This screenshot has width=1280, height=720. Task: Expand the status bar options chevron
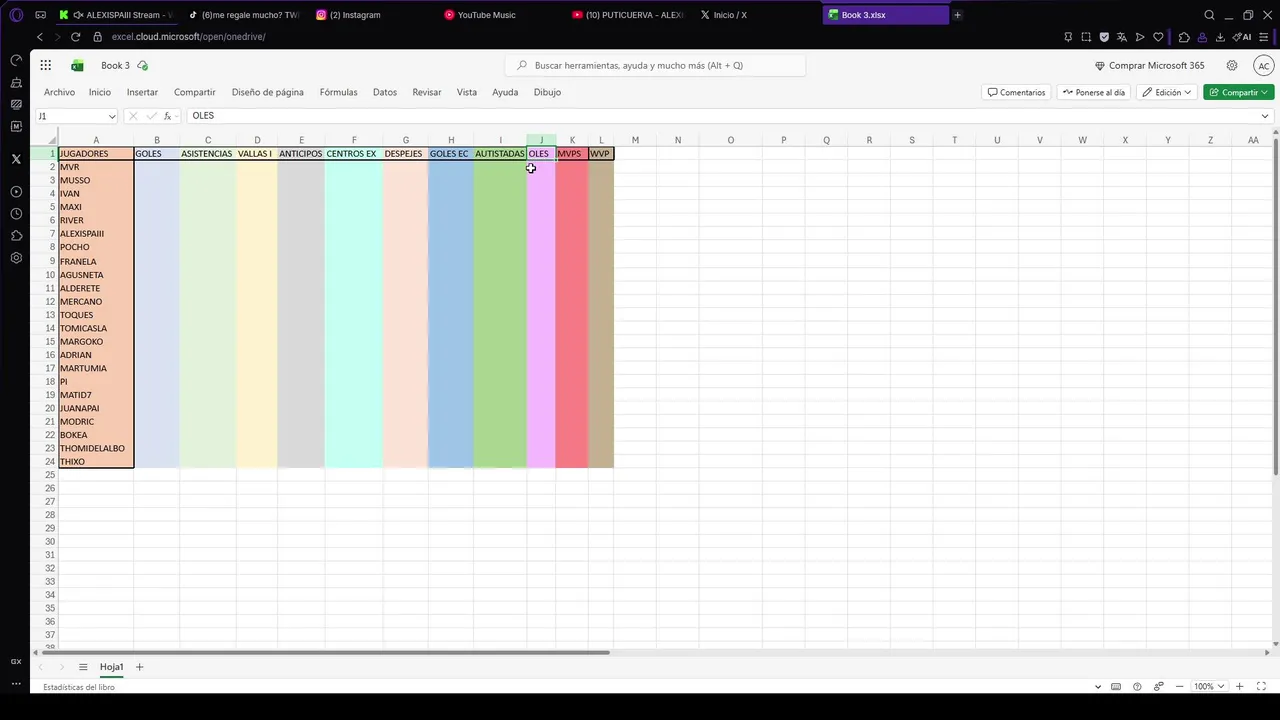coord(1098,687)
